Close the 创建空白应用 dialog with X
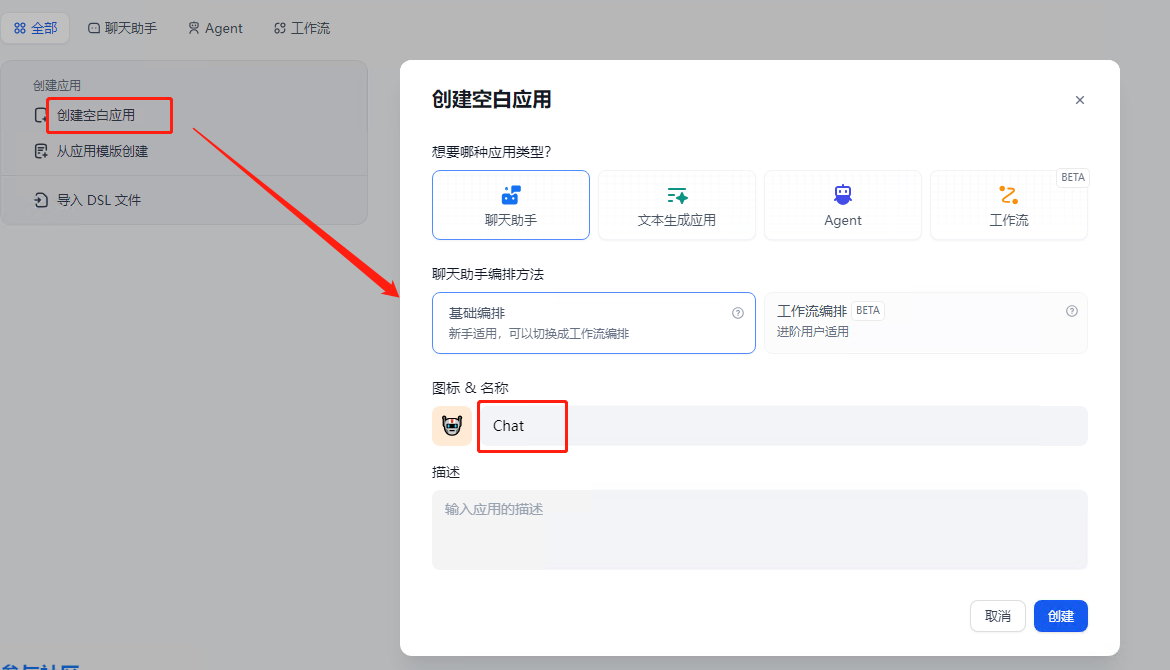The height and width of the screenshot is (670, 1170). tap(1080, 100)
